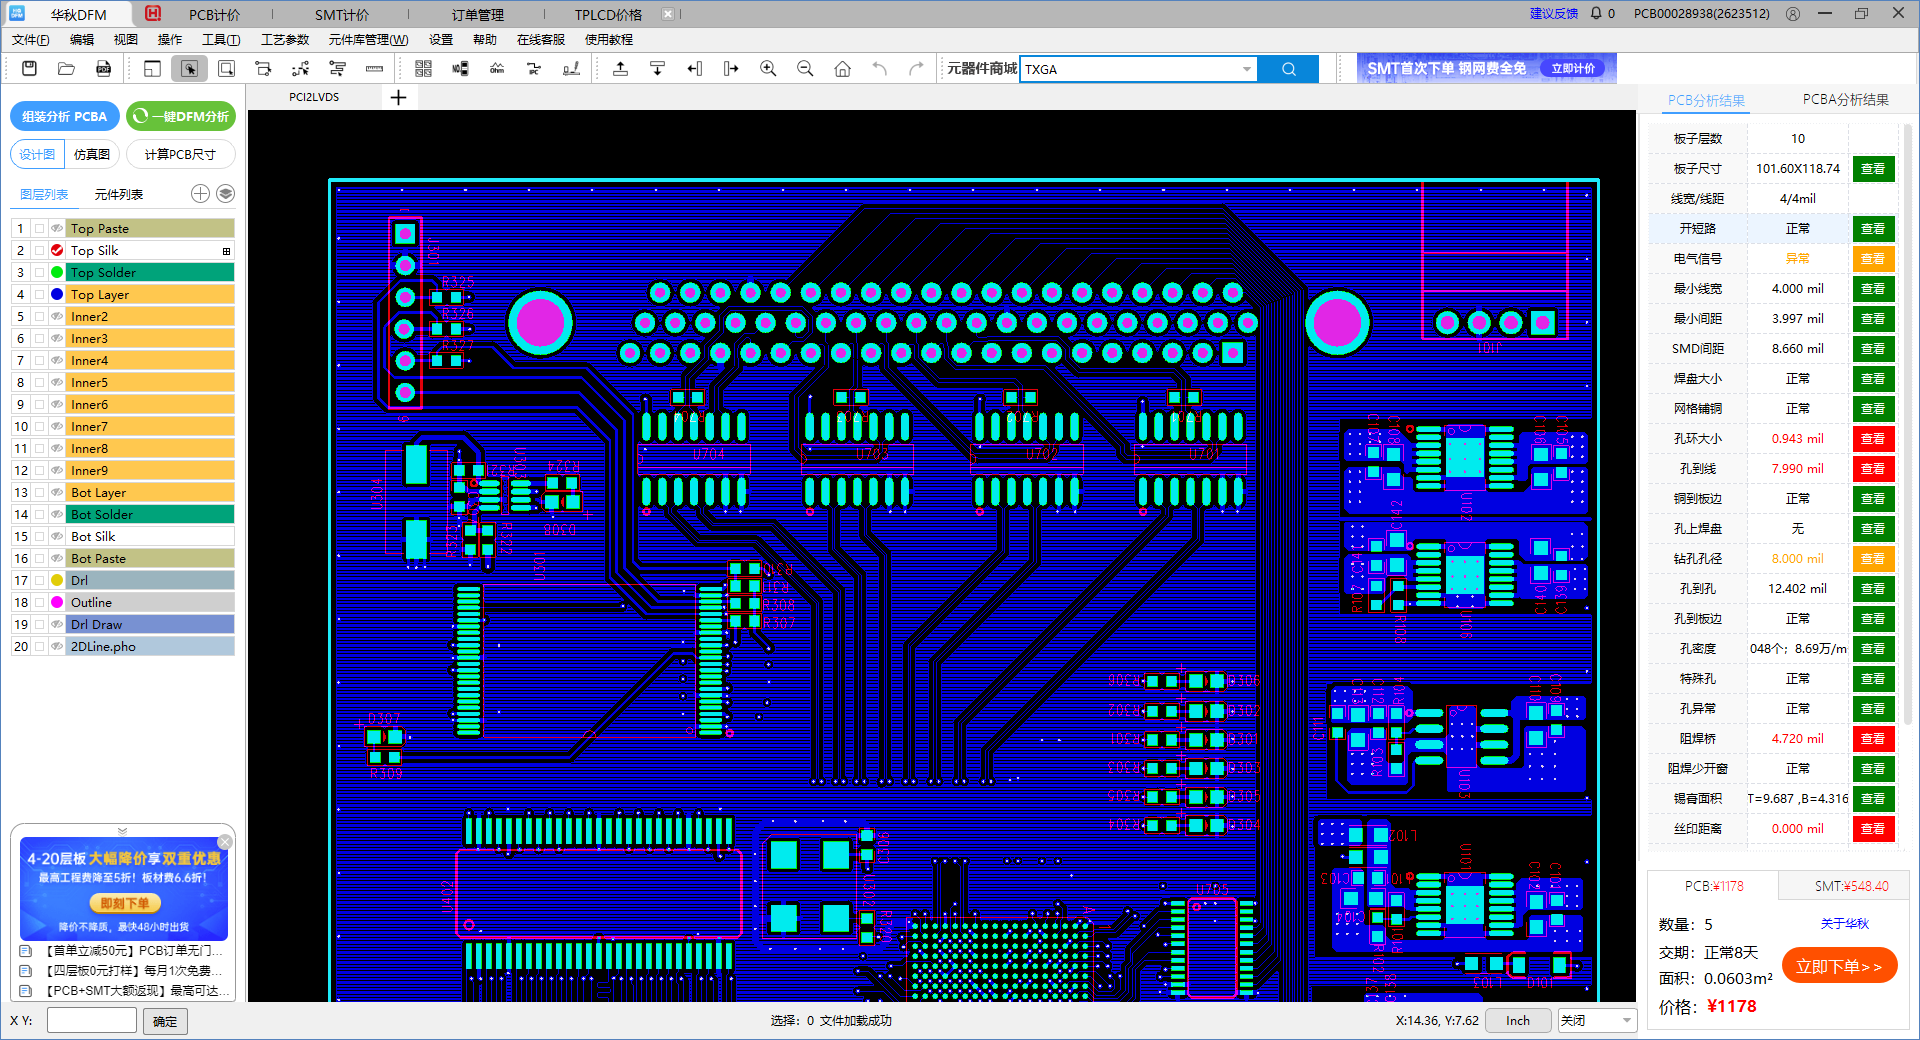Click the zoom in magnifier icon

point(768,69)
